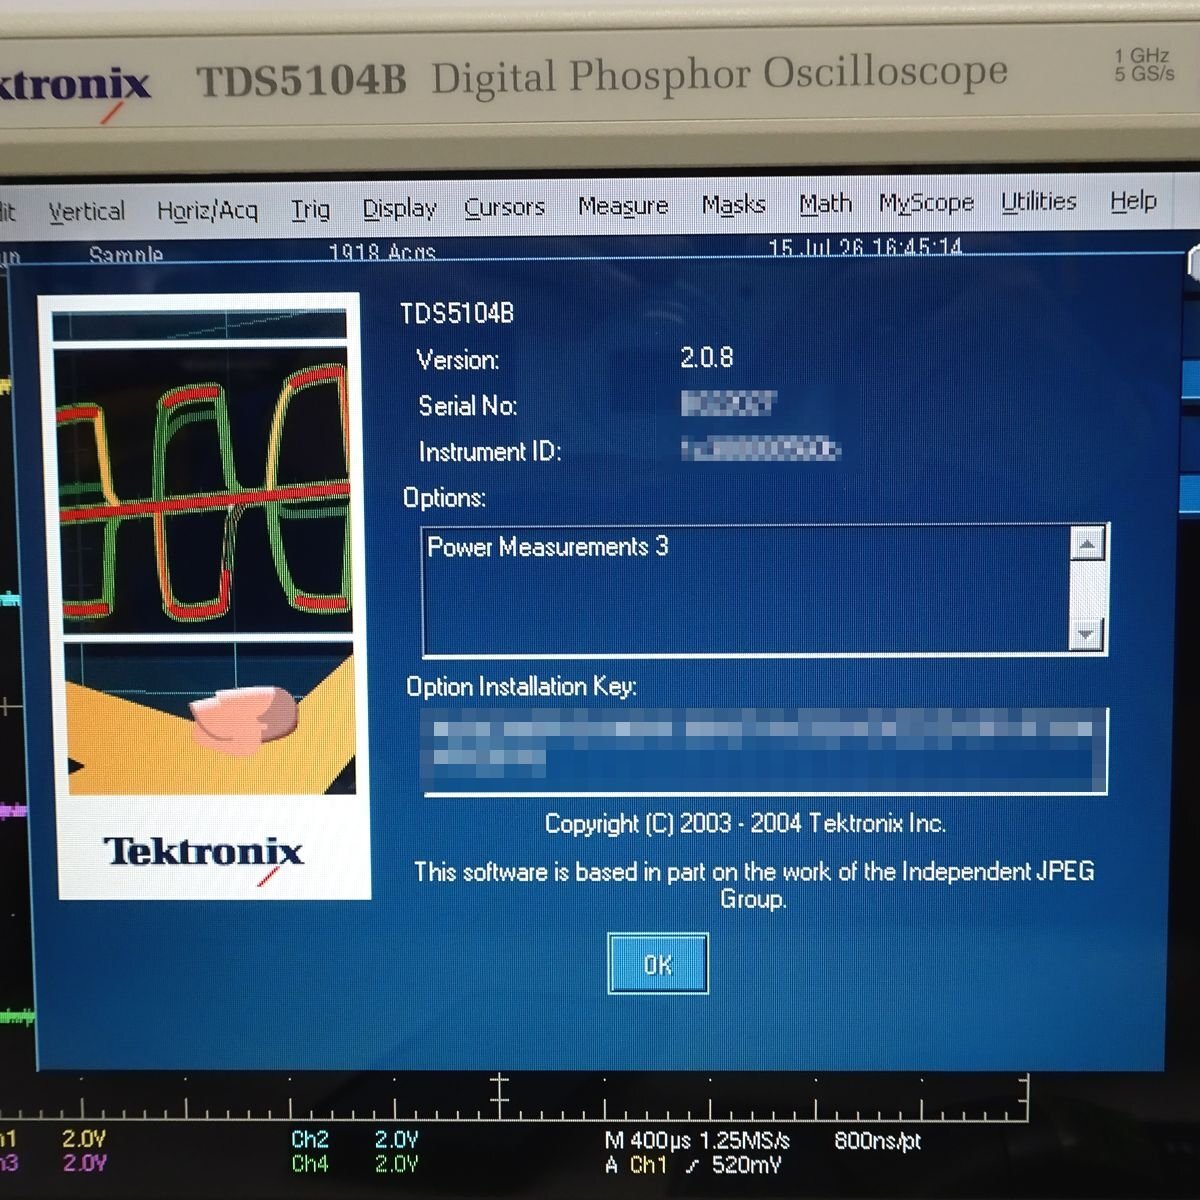The image size is (1200, 1200).
Task: Click the Copyright 2003 - 2004 Tektronix text
Action: pos(745,823)
